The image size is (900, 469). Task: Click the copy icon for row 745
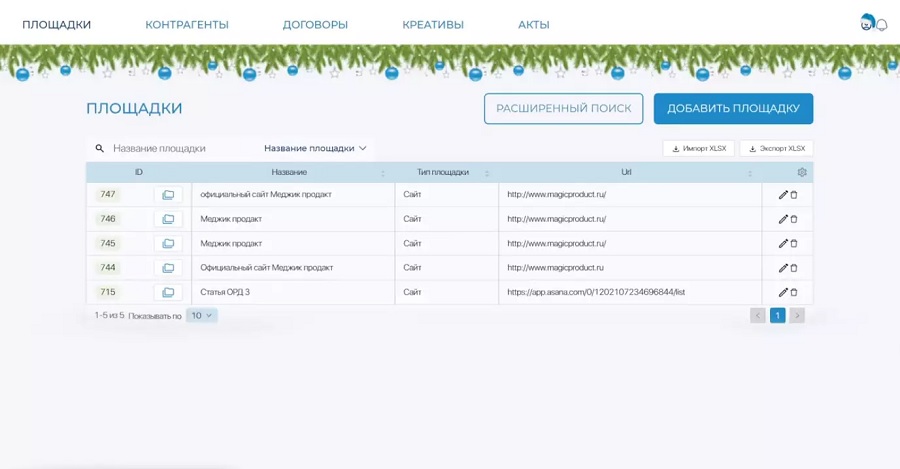point(168,244)
